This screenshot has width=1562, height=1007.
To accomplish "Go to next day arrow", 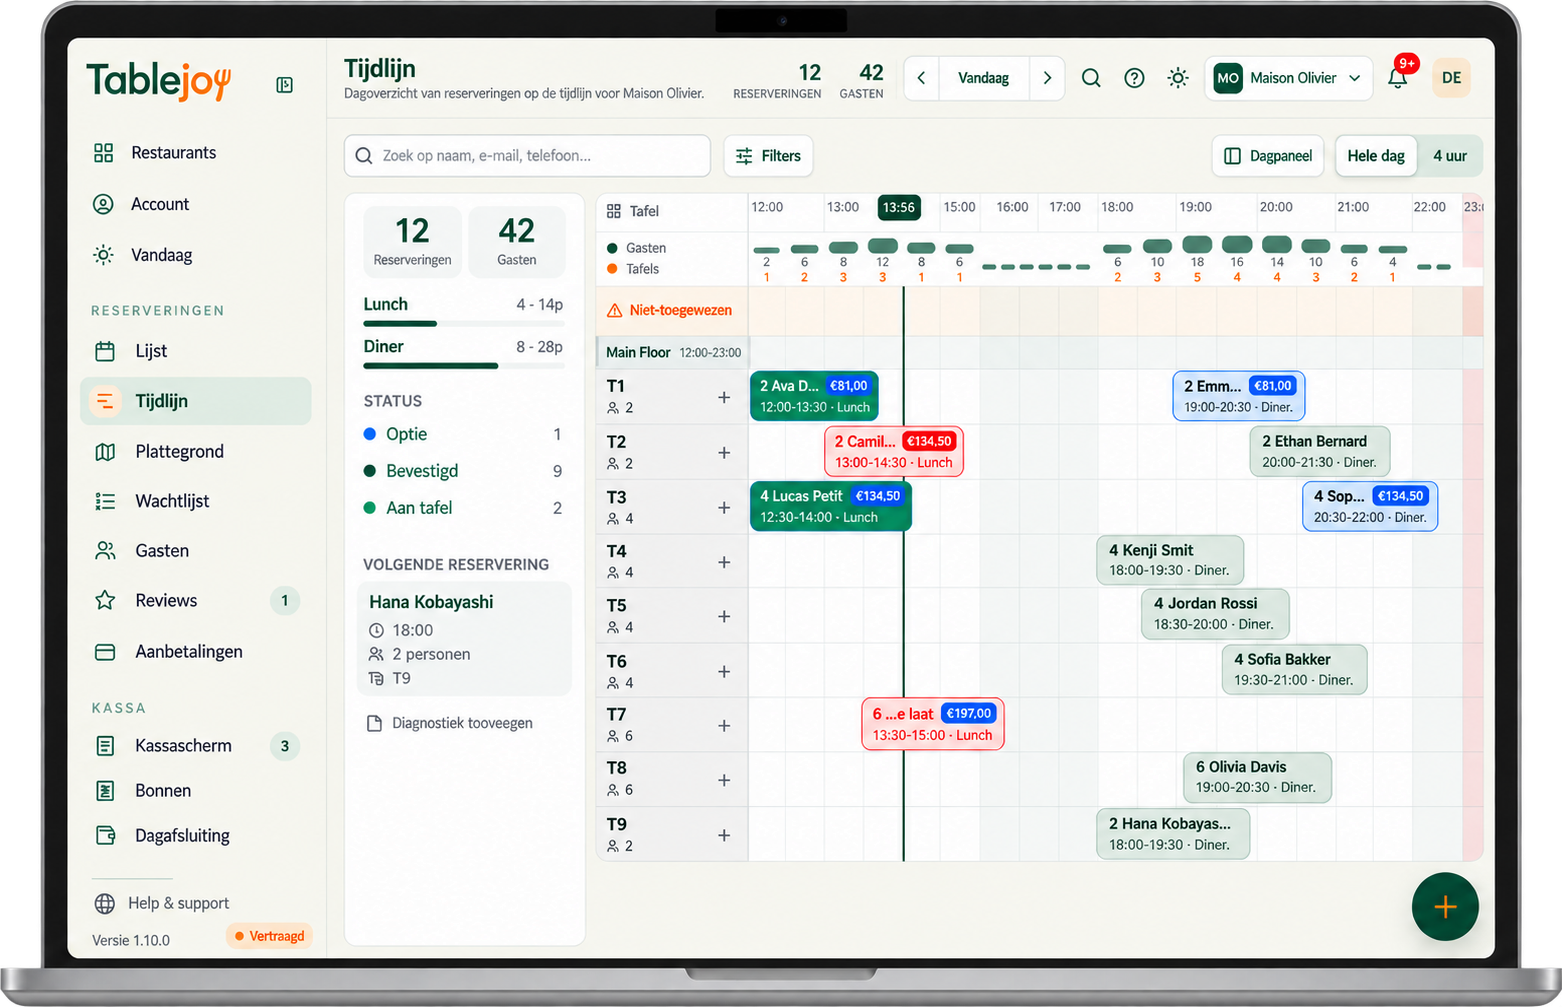I will [1047, 78].
